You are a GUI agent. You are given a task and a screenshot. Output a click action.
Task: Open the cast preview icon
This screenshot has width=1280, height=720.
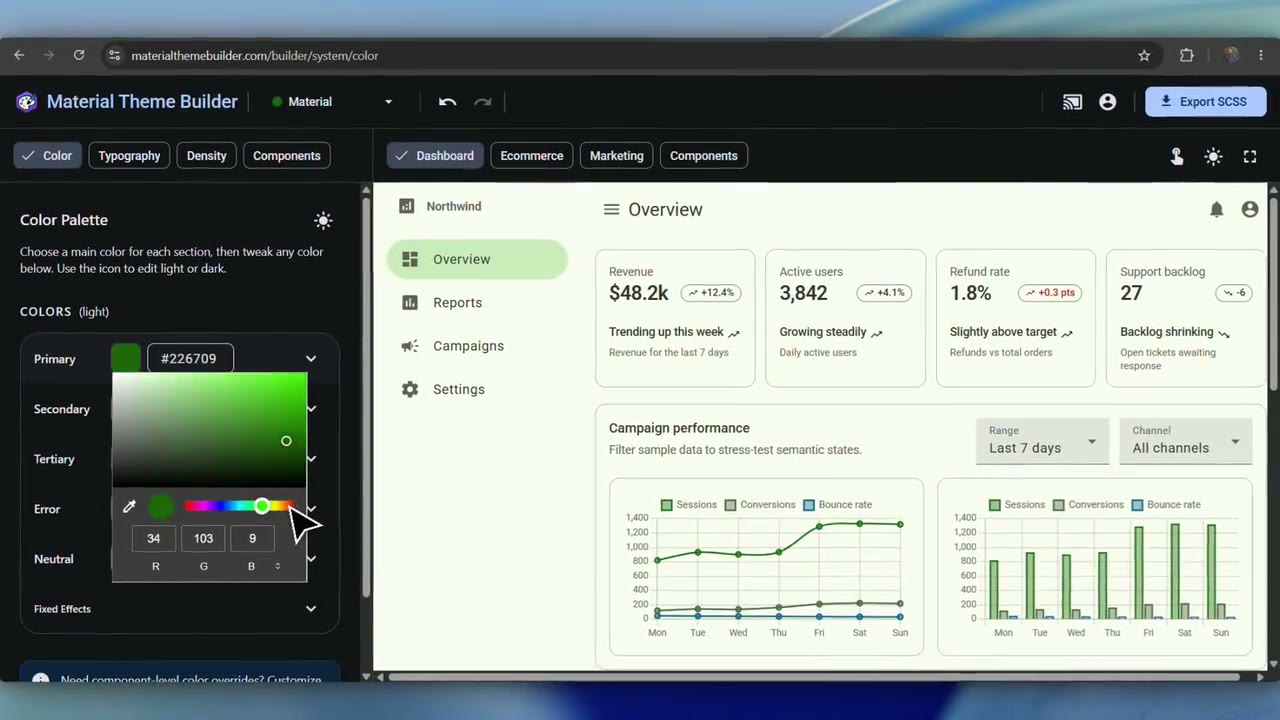click(1072, 102)
